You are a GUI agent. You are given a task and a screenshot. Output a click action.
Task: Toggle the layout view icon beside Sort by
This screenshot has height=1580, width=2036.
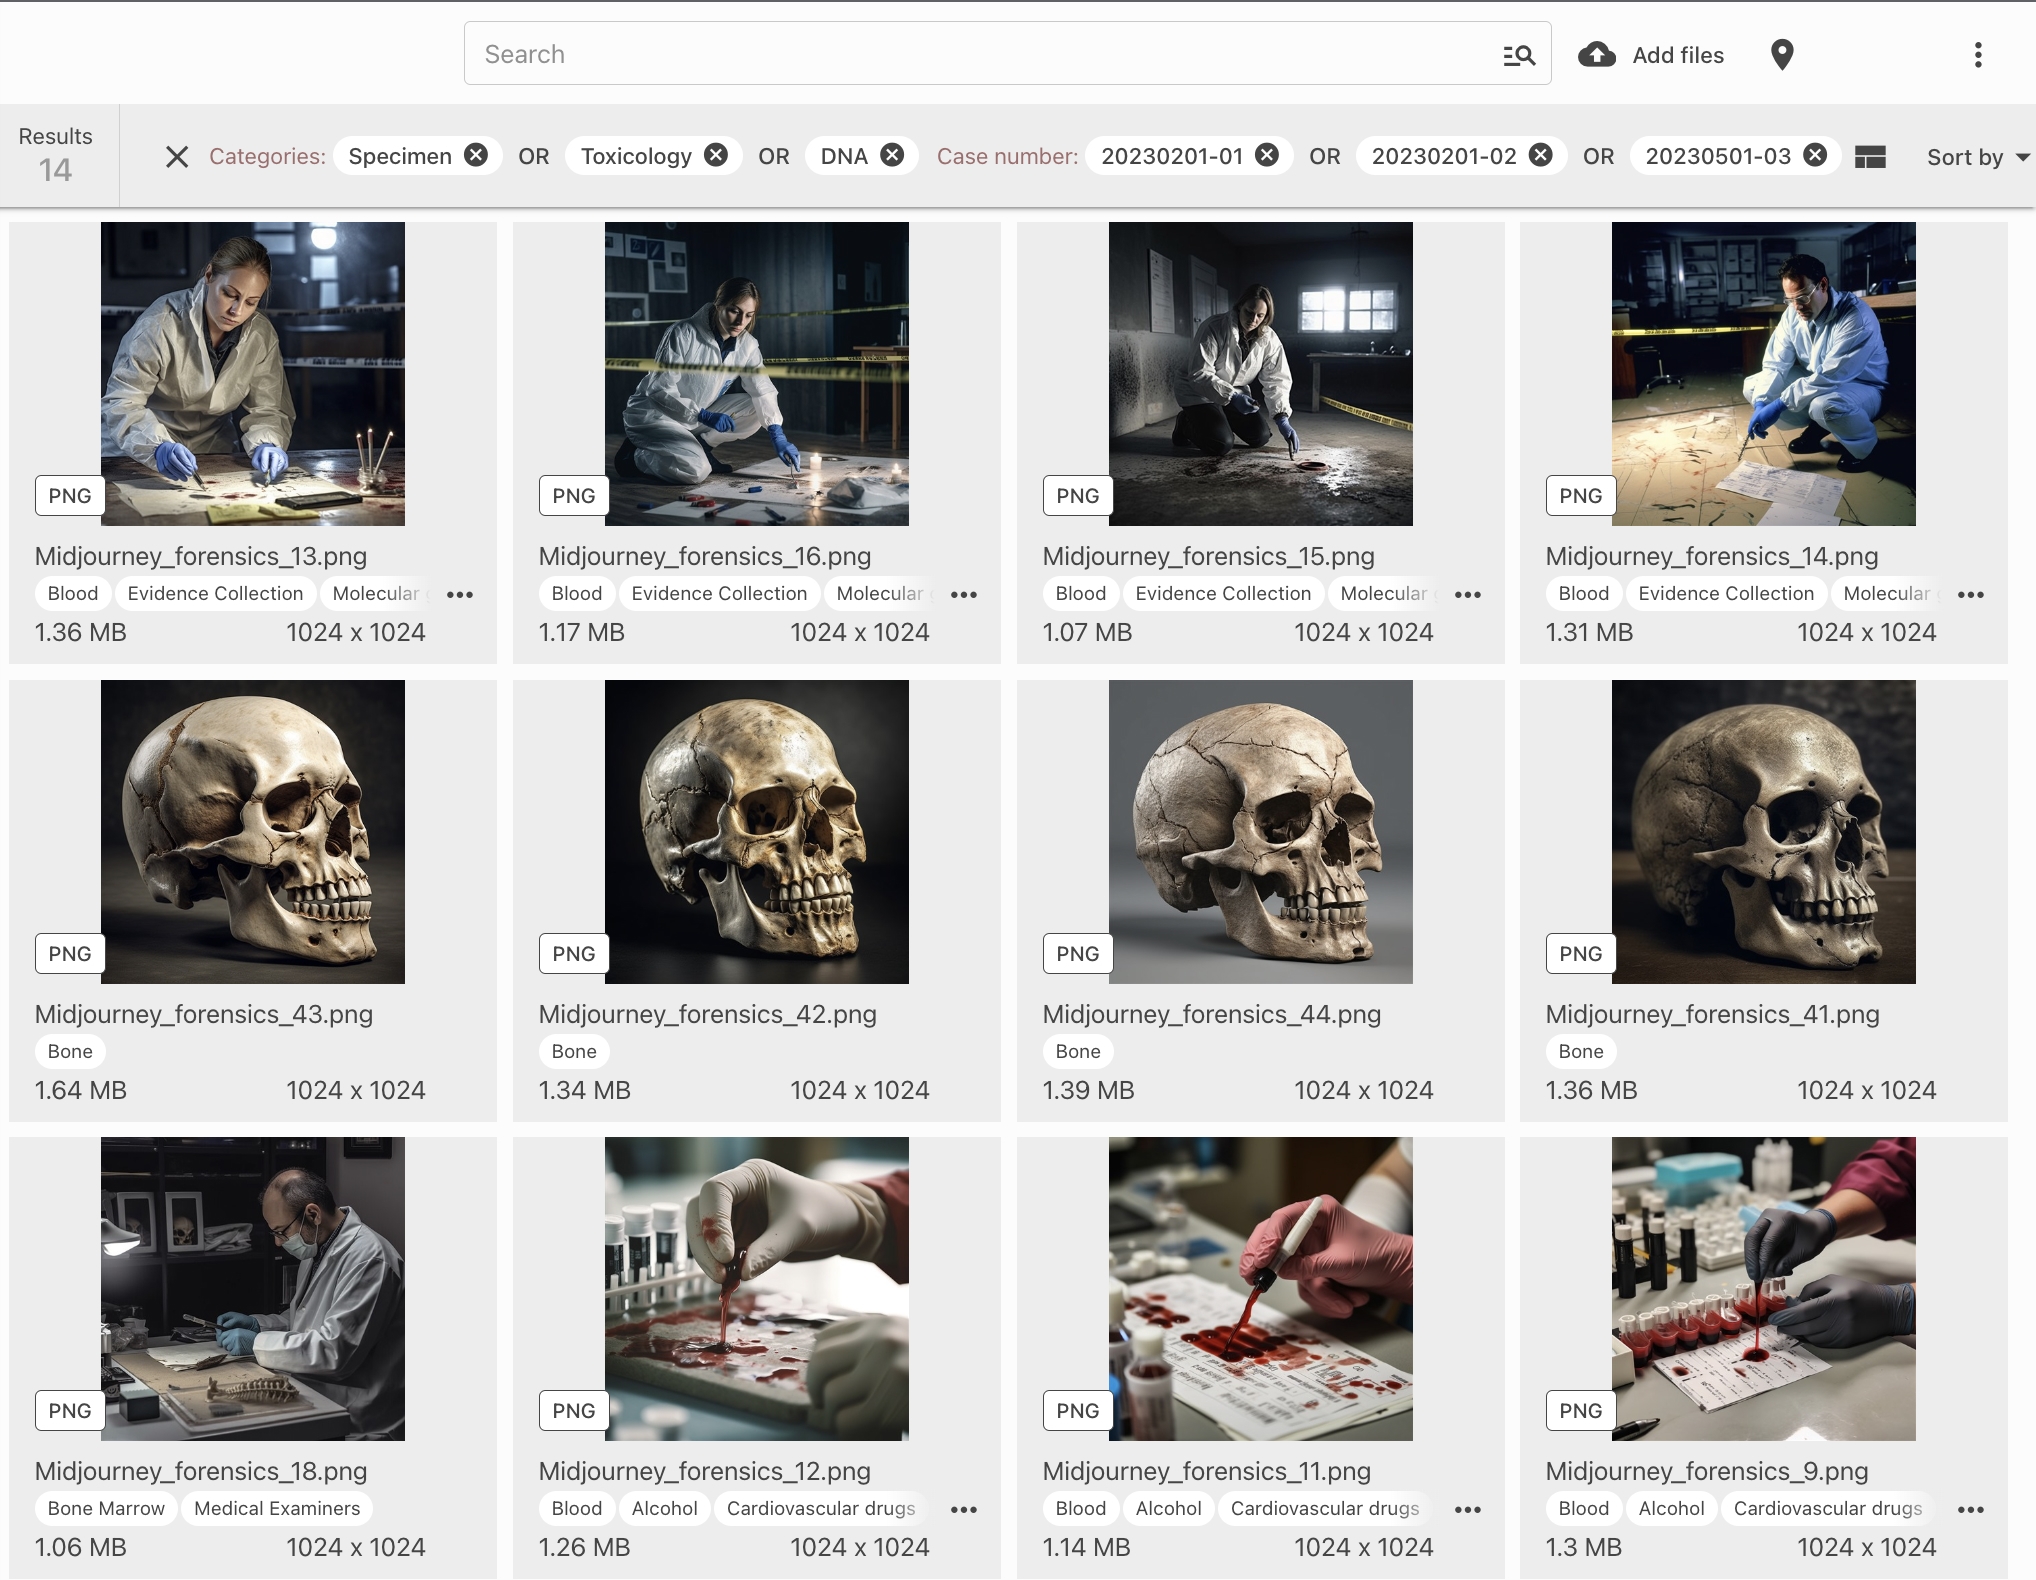click(1871, 157)
